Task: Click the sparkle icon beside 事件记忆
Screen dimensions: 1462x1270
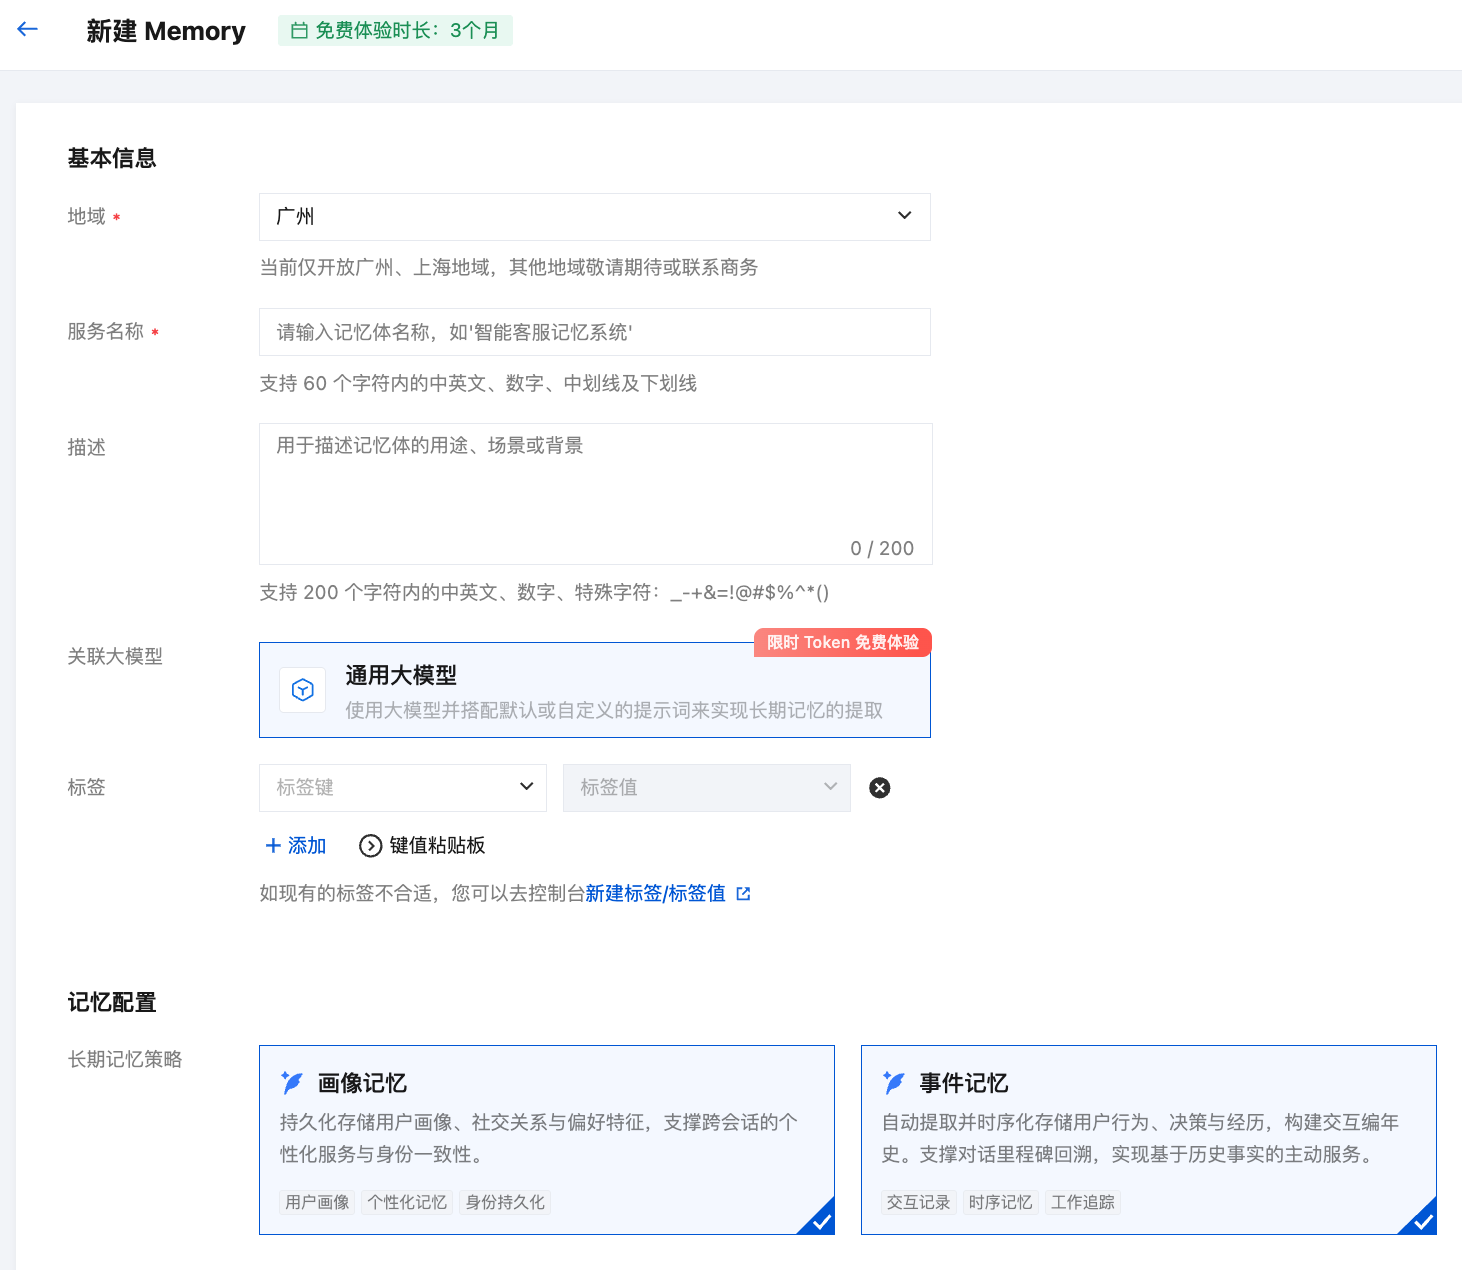Action: 894,1082
